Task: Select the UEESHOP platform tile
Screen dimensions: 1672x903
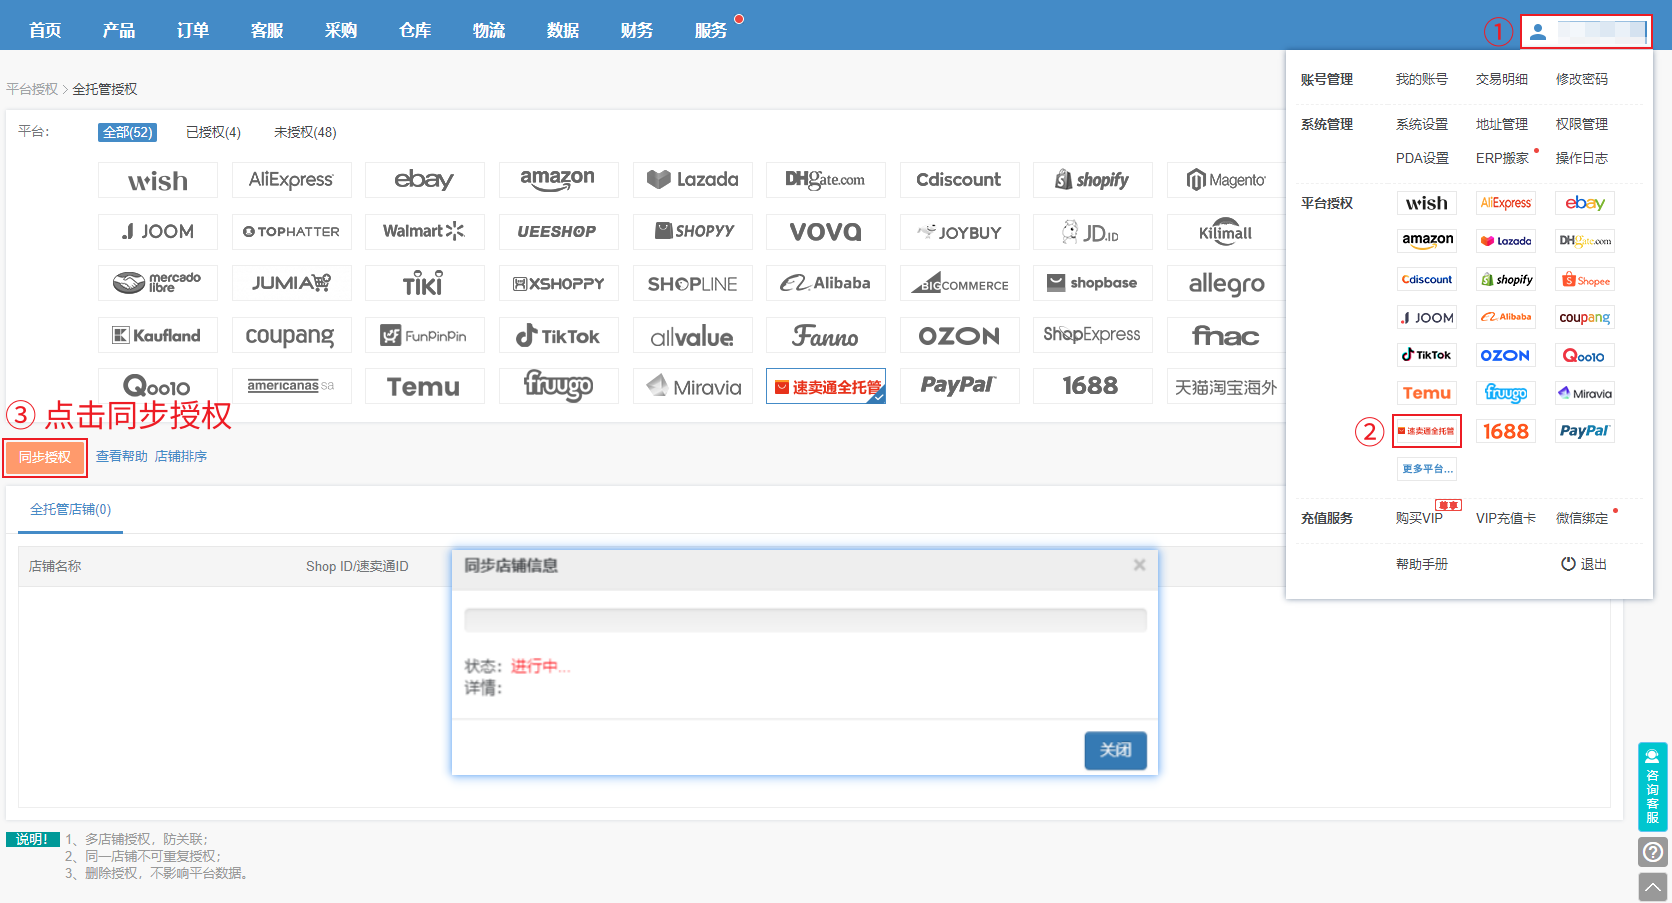Action: point(558,232)
